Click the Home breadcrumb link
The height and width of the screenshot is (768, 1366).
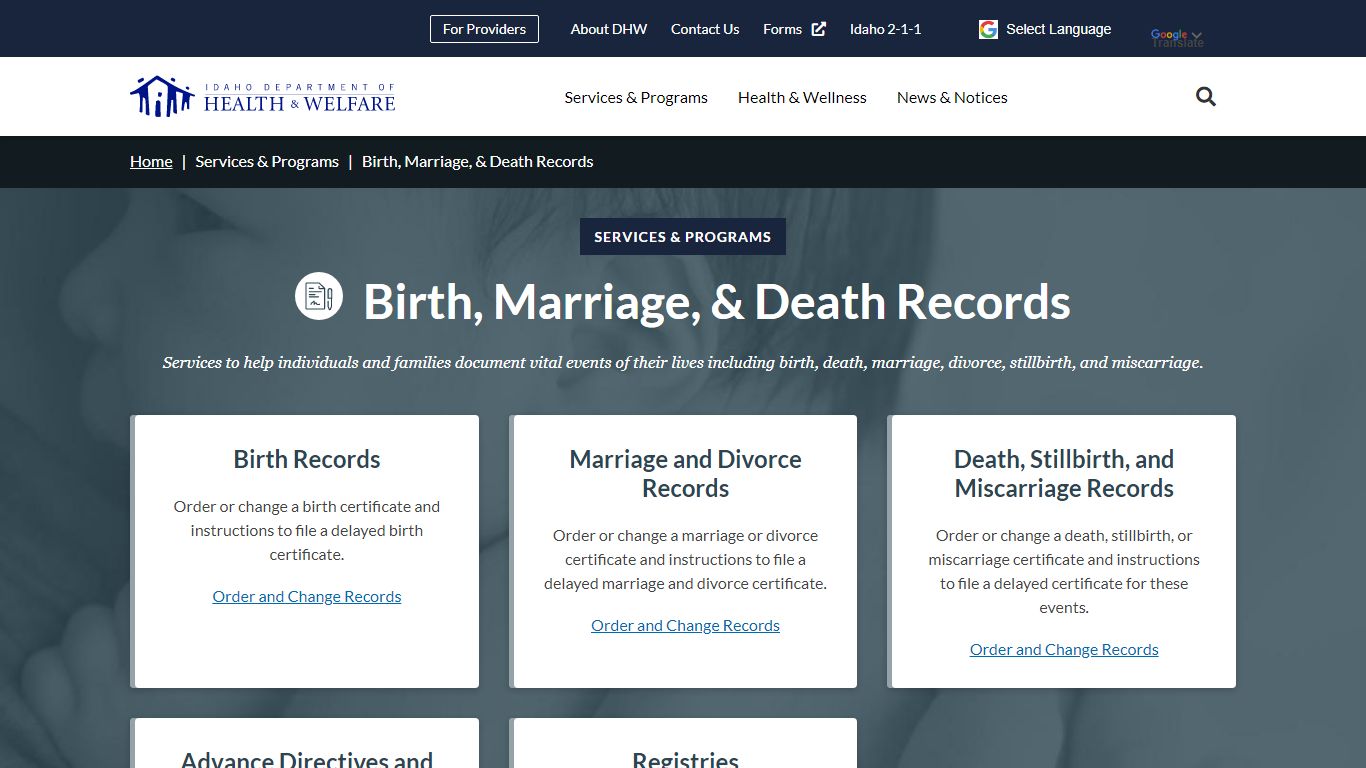click(151, 161)
